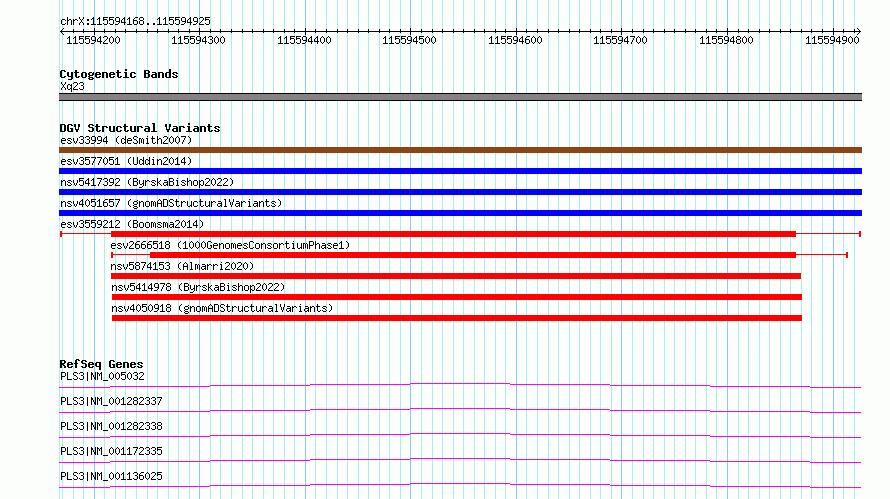Open variant nsv4050918 (gnomADStructuralVariants) label

[x=222, y=308]
